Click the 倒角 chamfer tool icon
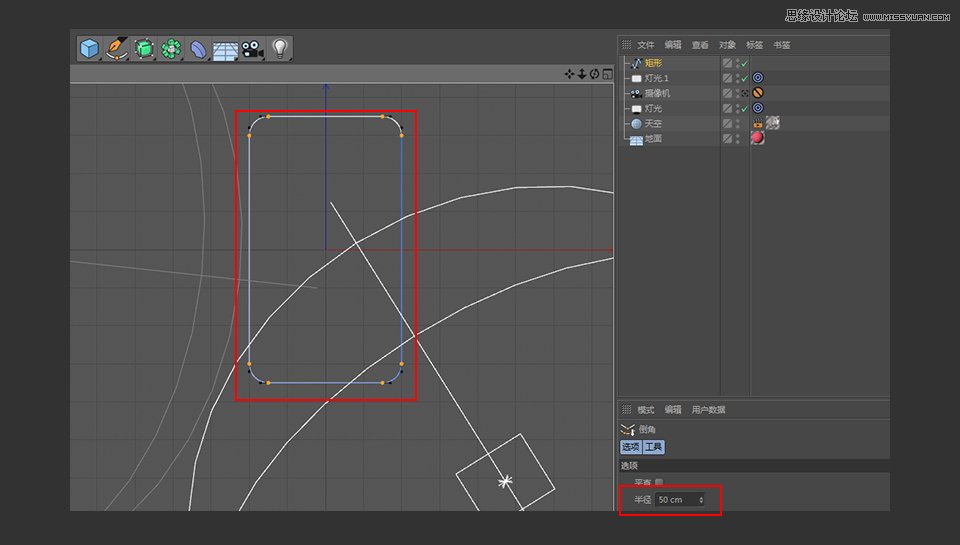This screenshot has width=960, height=545. pos(628,429)
